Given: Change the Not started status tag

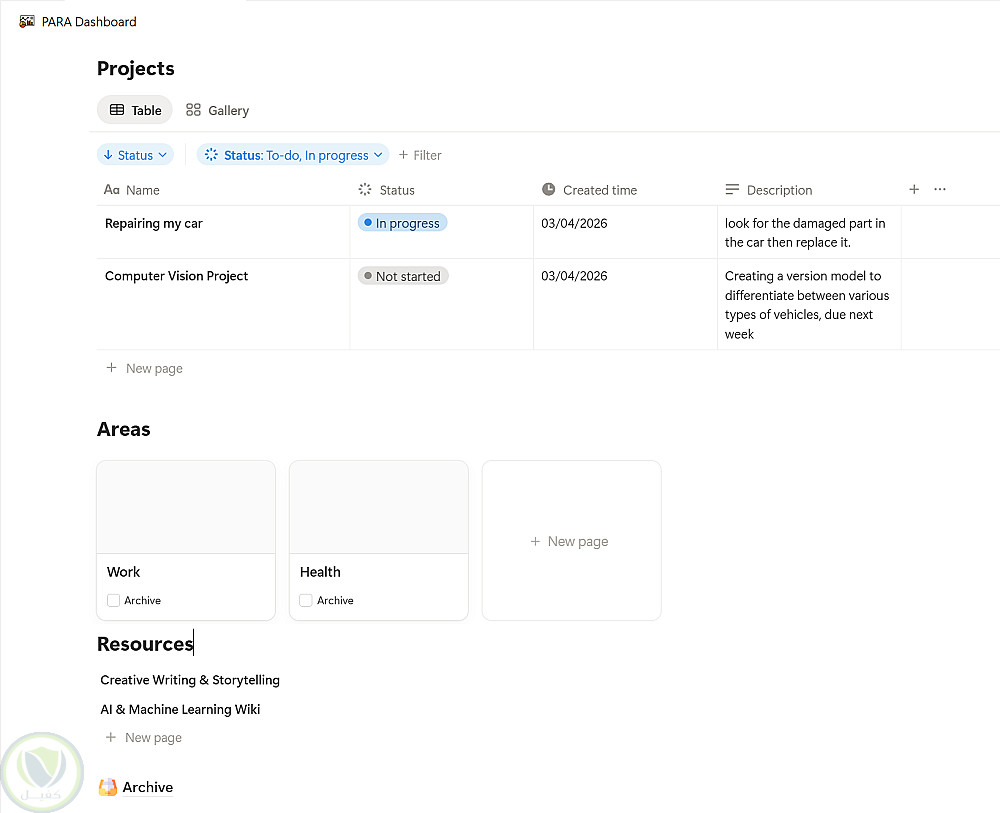Looking at the screenshot, I should 403,276.
